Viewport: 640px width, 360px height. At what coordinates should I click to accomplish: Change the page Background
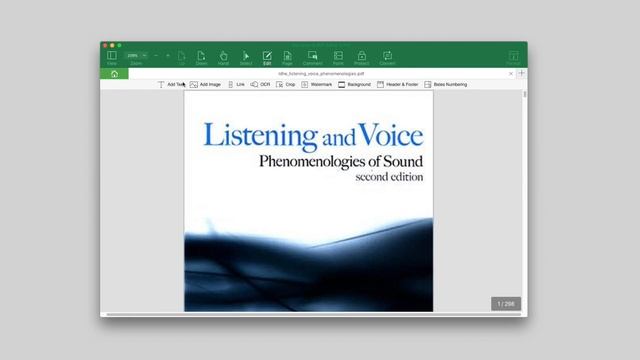(x=354, y=84)
